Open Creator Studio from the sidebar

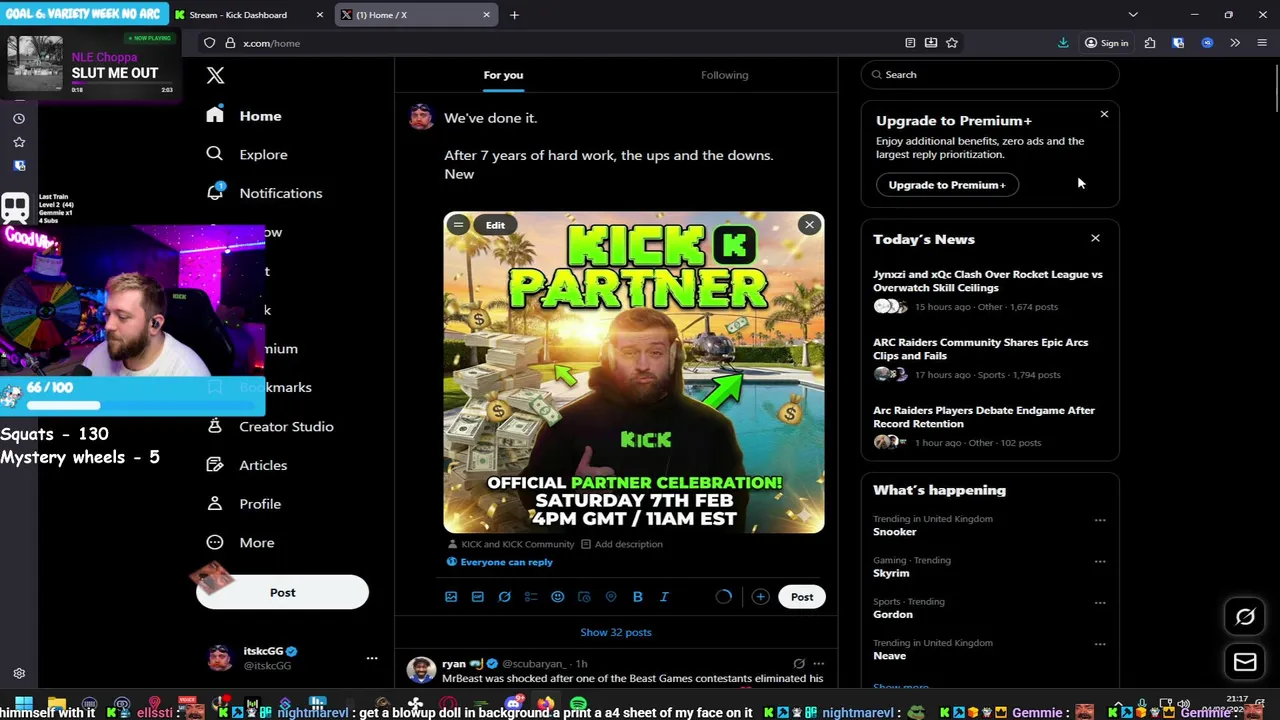(270, 426)
